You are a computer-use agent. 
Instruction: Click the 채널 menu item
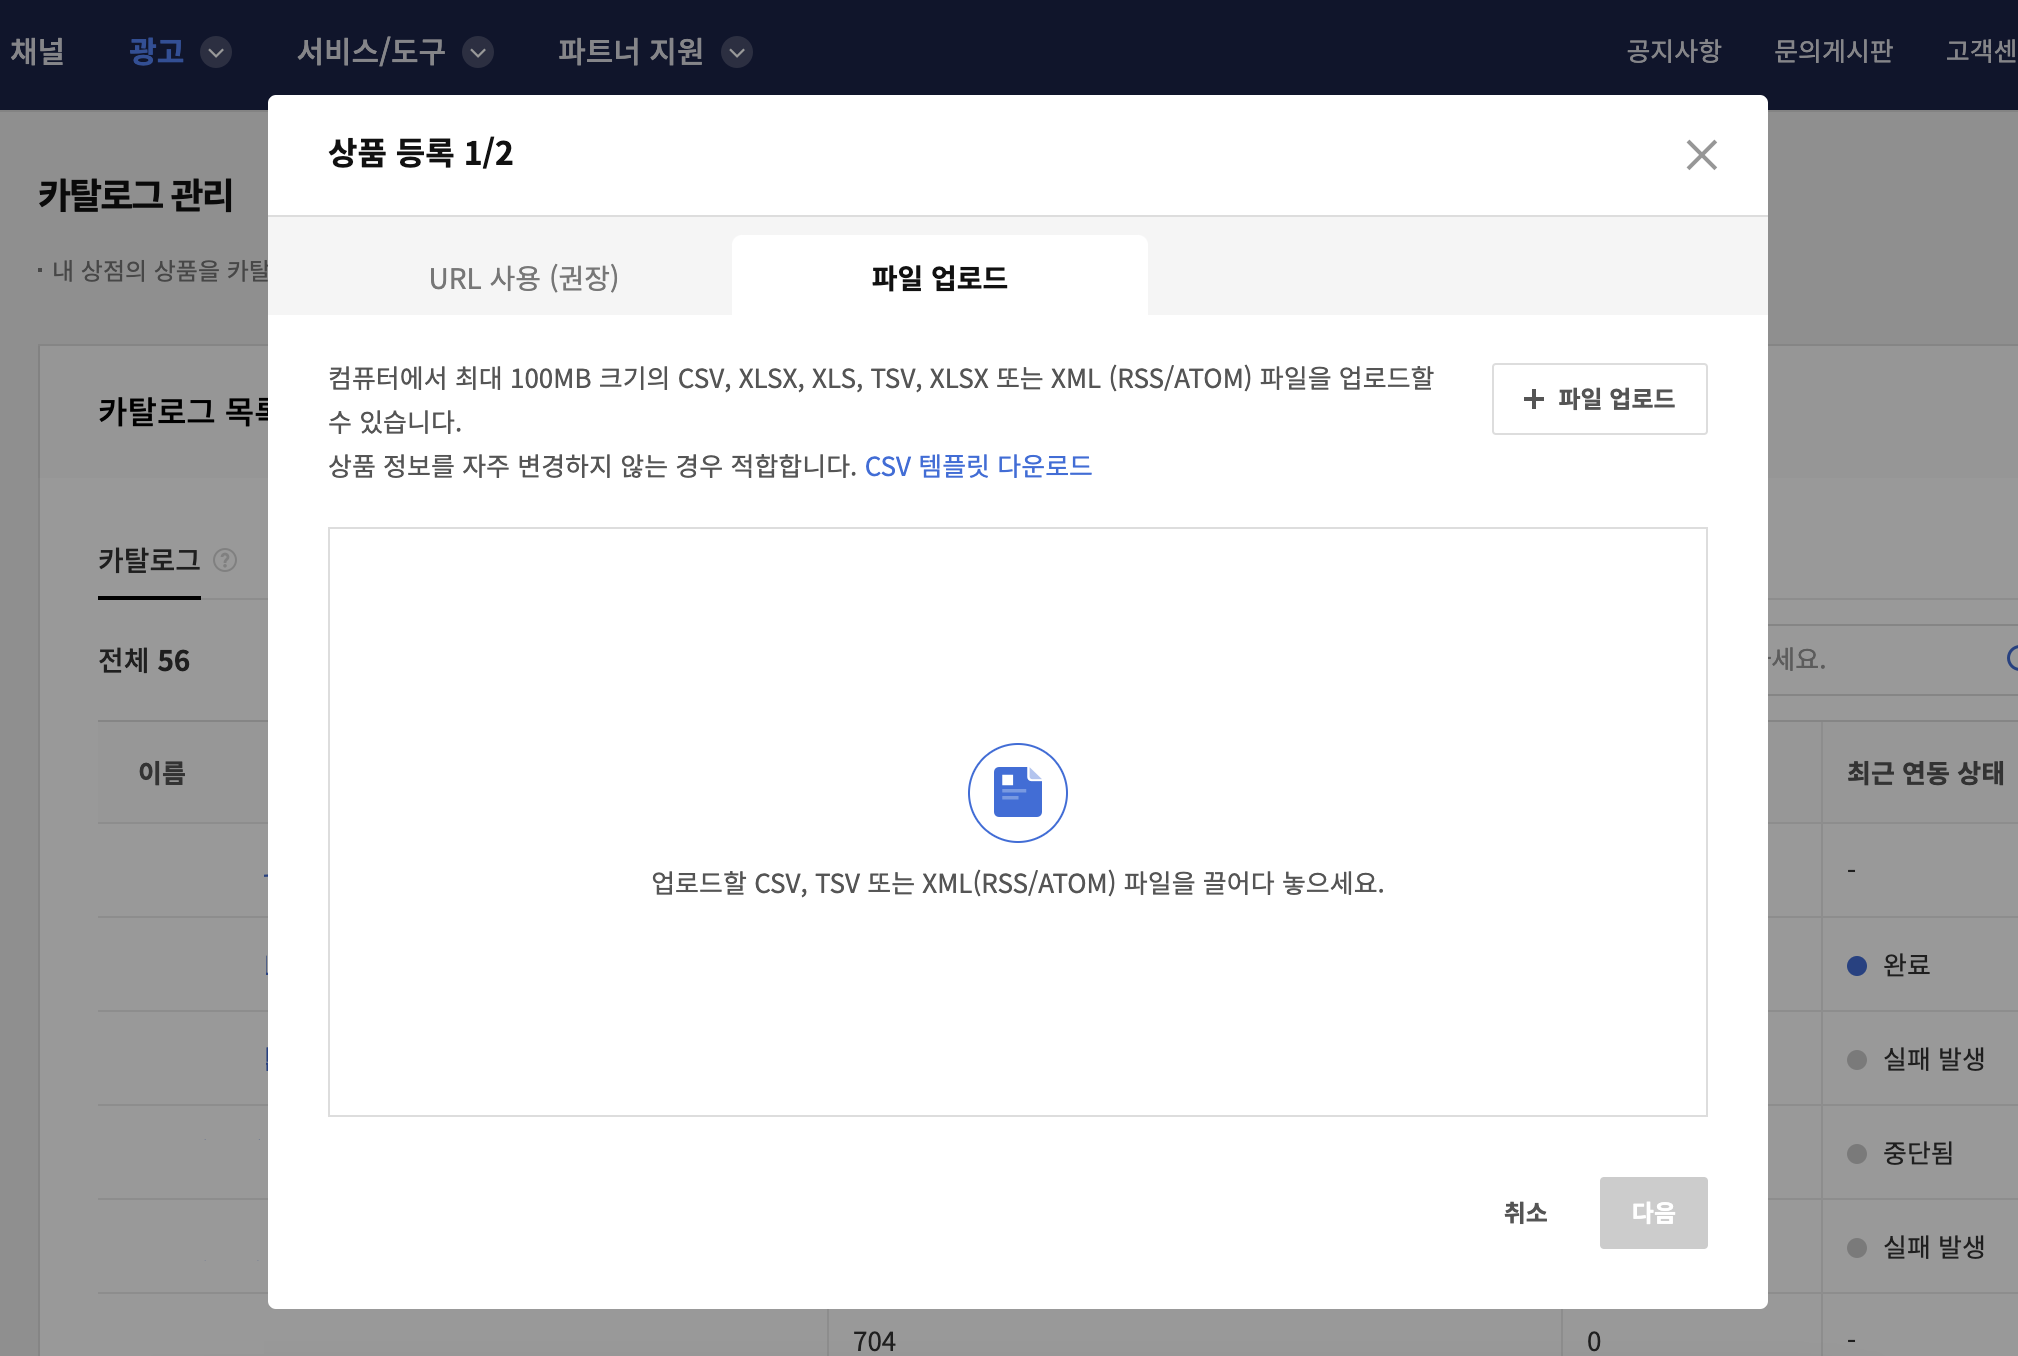click(37, 51)
